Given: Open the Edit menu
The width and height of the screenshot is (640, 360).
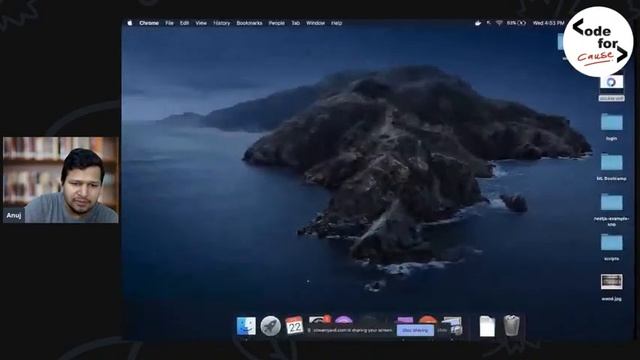Looking at the screenshot, I should 184,23.
